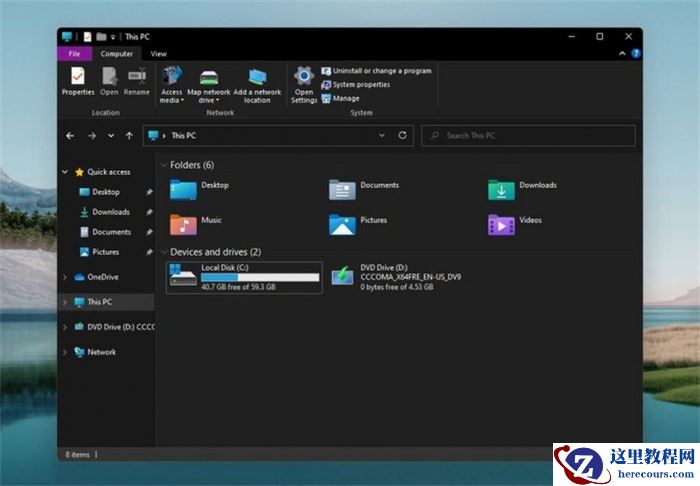Click the 40.7 GB free text
This screenshot has height=486, width=700.
click(238, 287)
